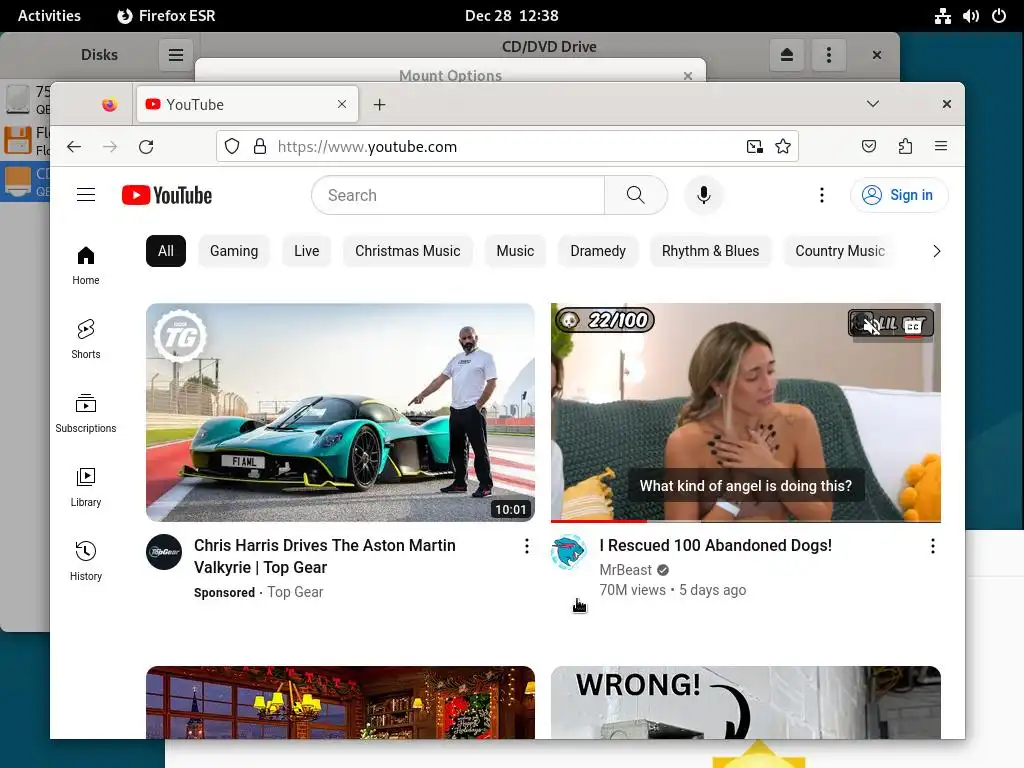
Task: Open Firefox extensions puzzle icon
Action: pos(905,146)
